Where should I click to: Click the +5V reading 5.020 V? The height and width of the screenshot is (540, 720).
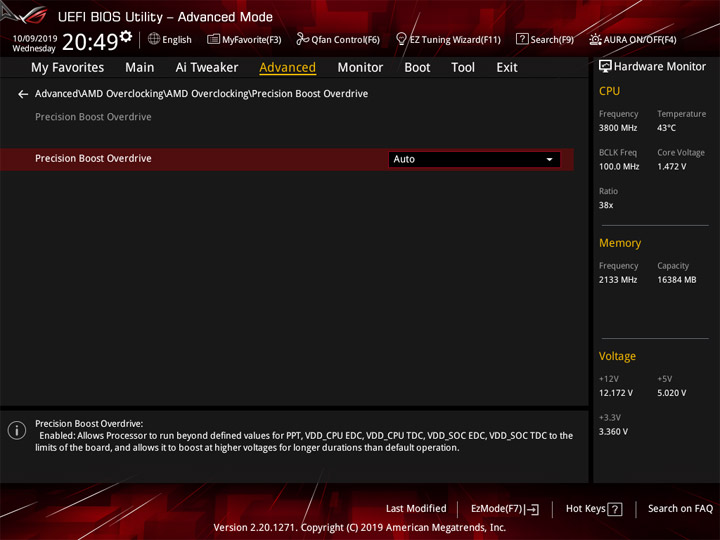(671, 393)
